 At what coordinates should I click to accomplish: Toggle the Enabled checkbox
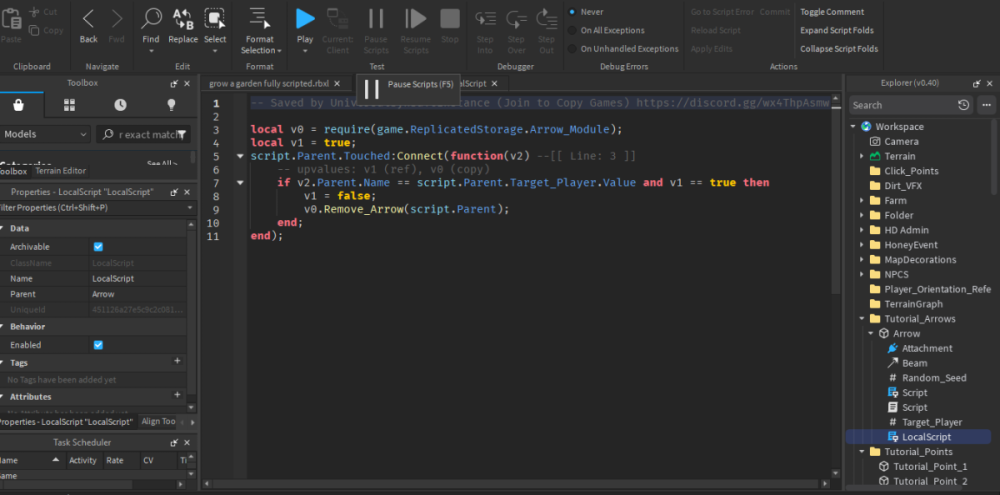98,345
